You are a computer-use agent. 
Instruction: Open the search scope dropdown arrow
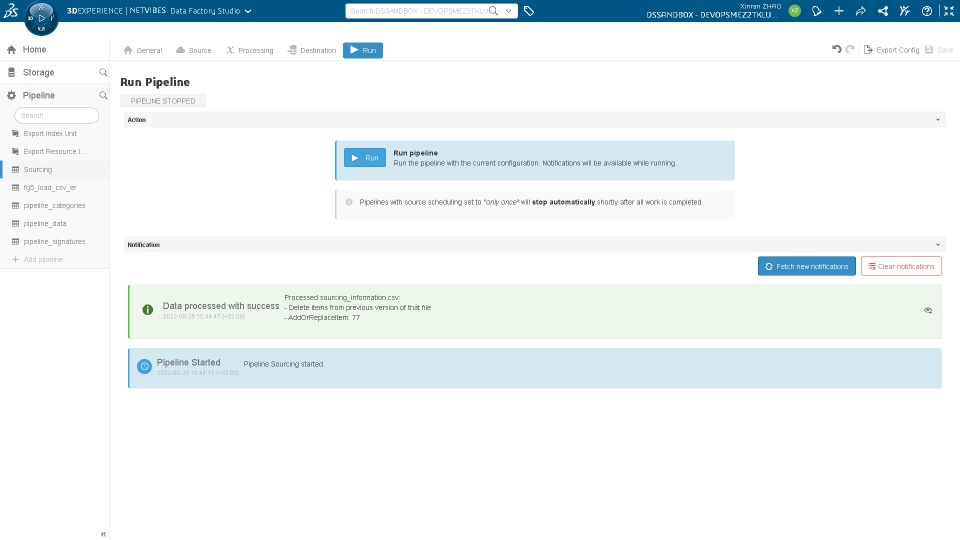coord(508,11)
